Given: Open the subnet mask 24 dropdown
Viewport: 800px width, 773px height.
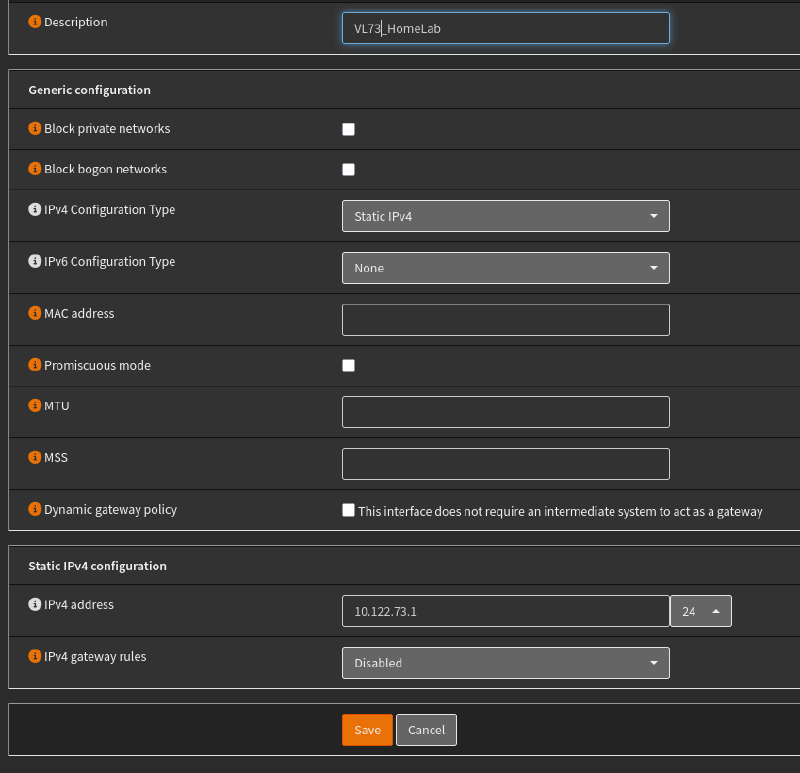Looking at the screenshot, I should click(x=701, y=611).
